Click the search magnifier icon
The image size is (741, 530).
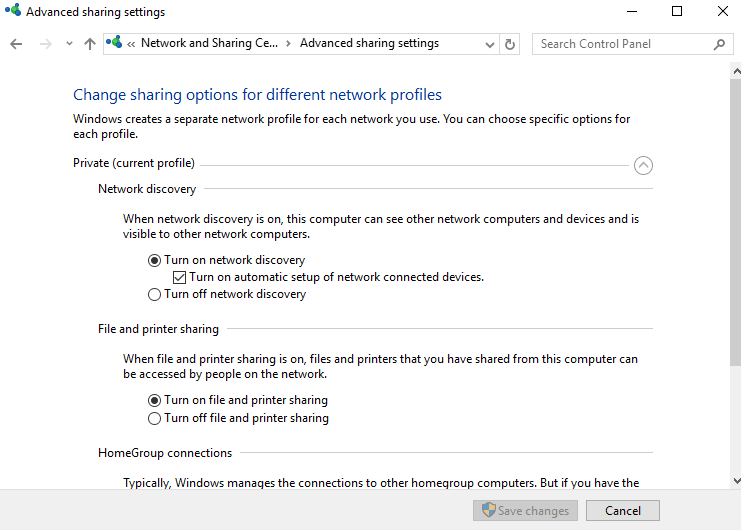719,44
